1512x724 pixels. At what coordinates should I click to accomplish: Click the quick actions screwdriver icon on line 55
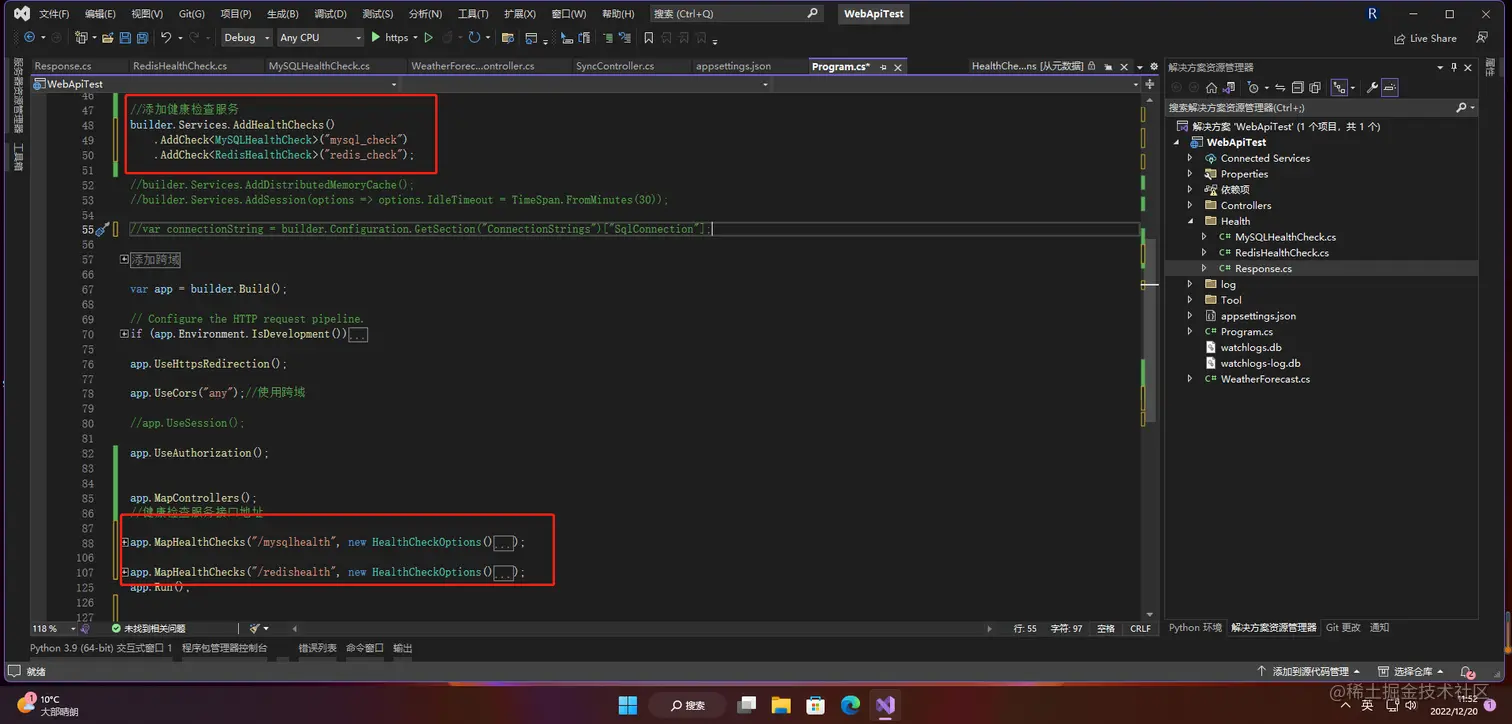[x=101, y=229]
